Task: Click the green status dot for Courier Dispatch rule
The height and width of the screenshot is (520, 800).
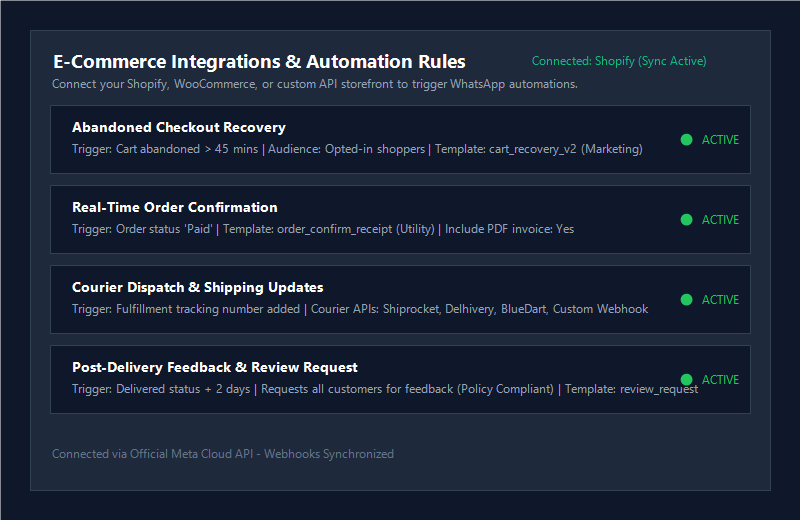Action: pos(686,300)
